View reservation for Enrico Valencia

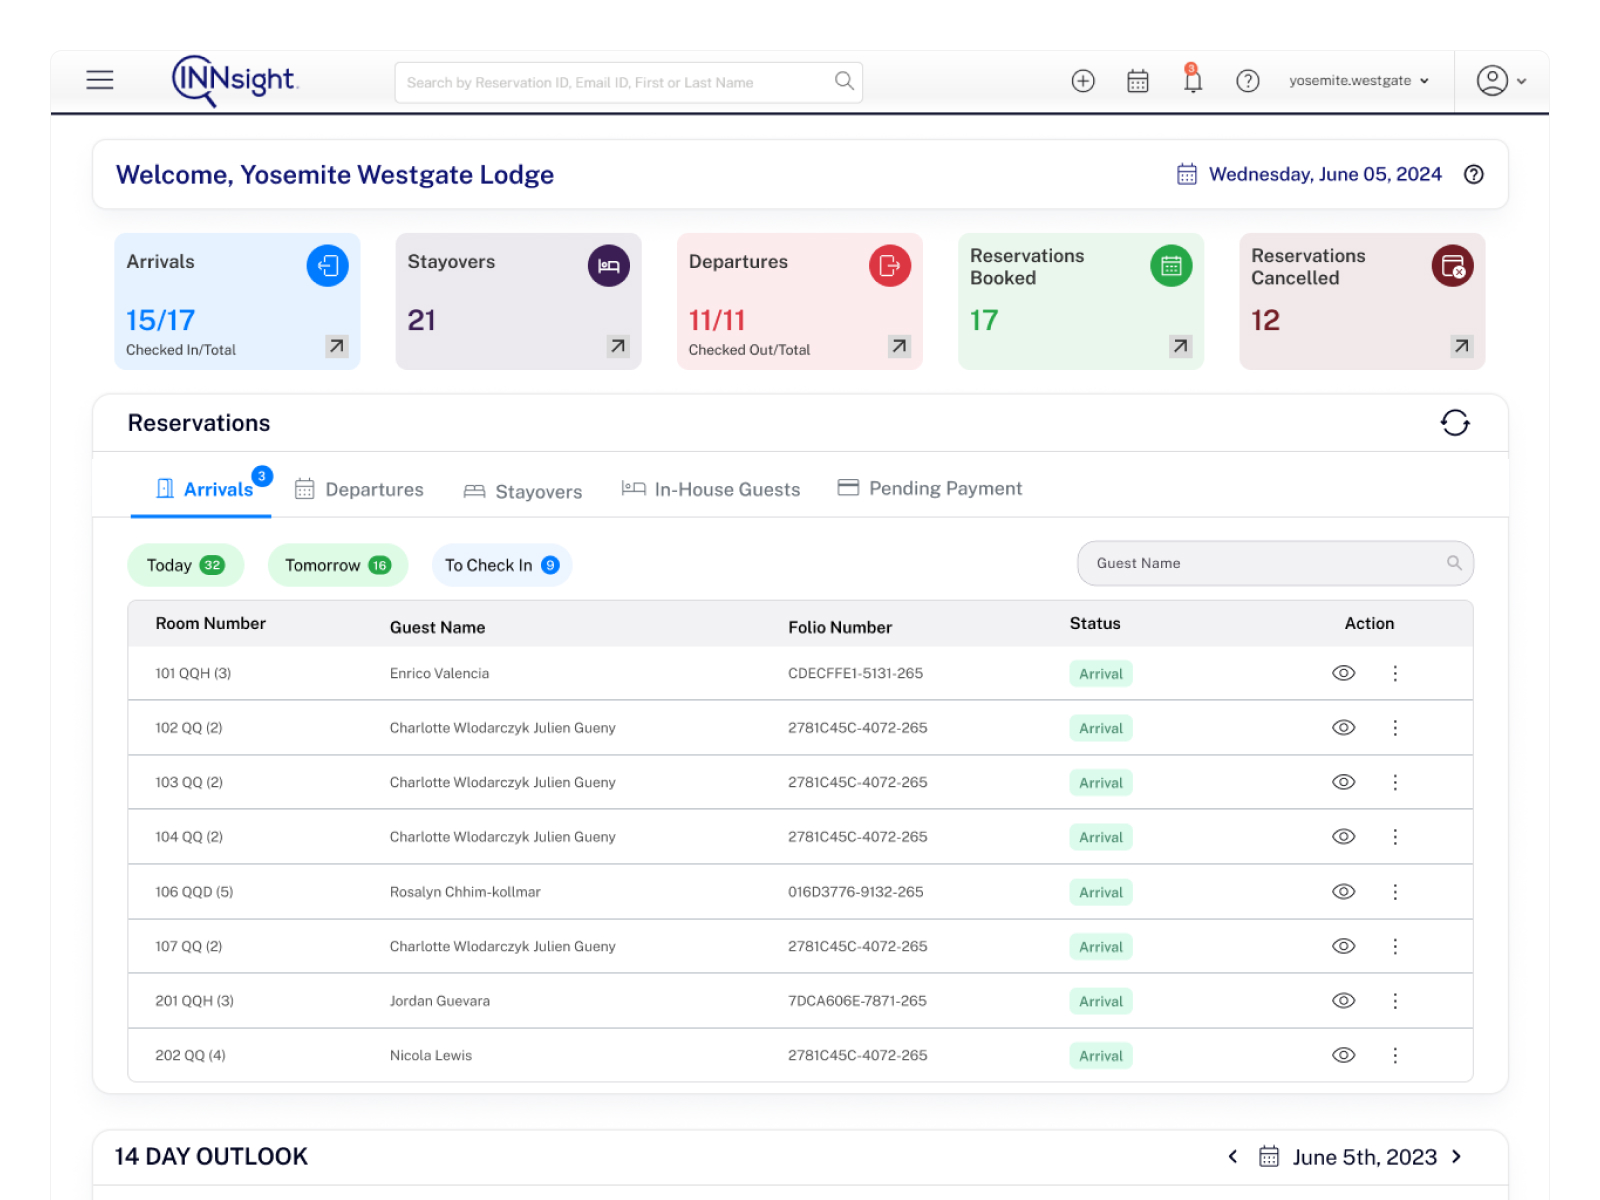pyautogui.click(x=1344, y=673)
